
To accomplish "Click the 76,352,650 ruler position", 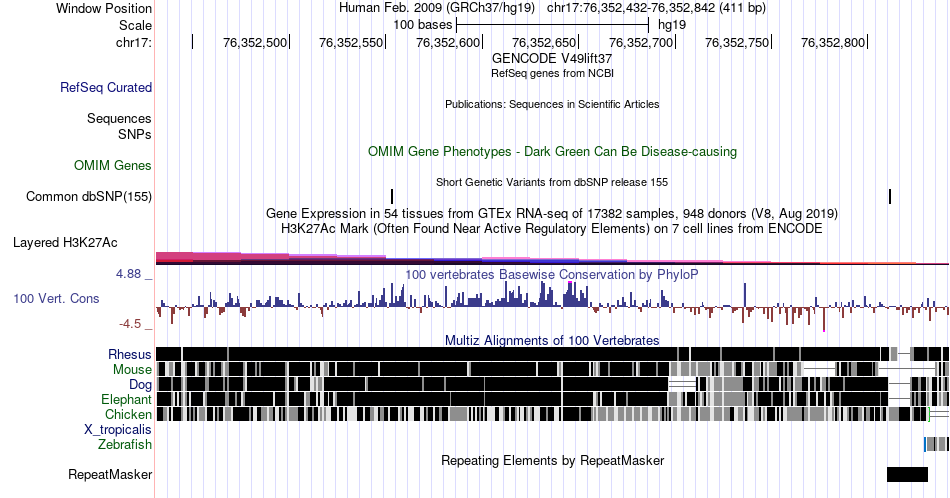I will [544, 42].
